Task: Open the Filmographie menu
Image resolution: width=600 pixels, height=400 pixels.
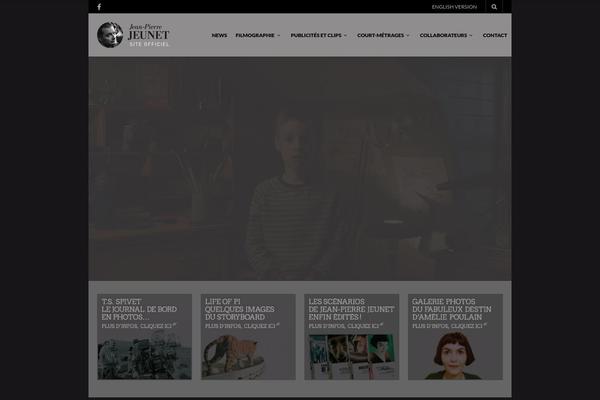Action: coord(255,35)
